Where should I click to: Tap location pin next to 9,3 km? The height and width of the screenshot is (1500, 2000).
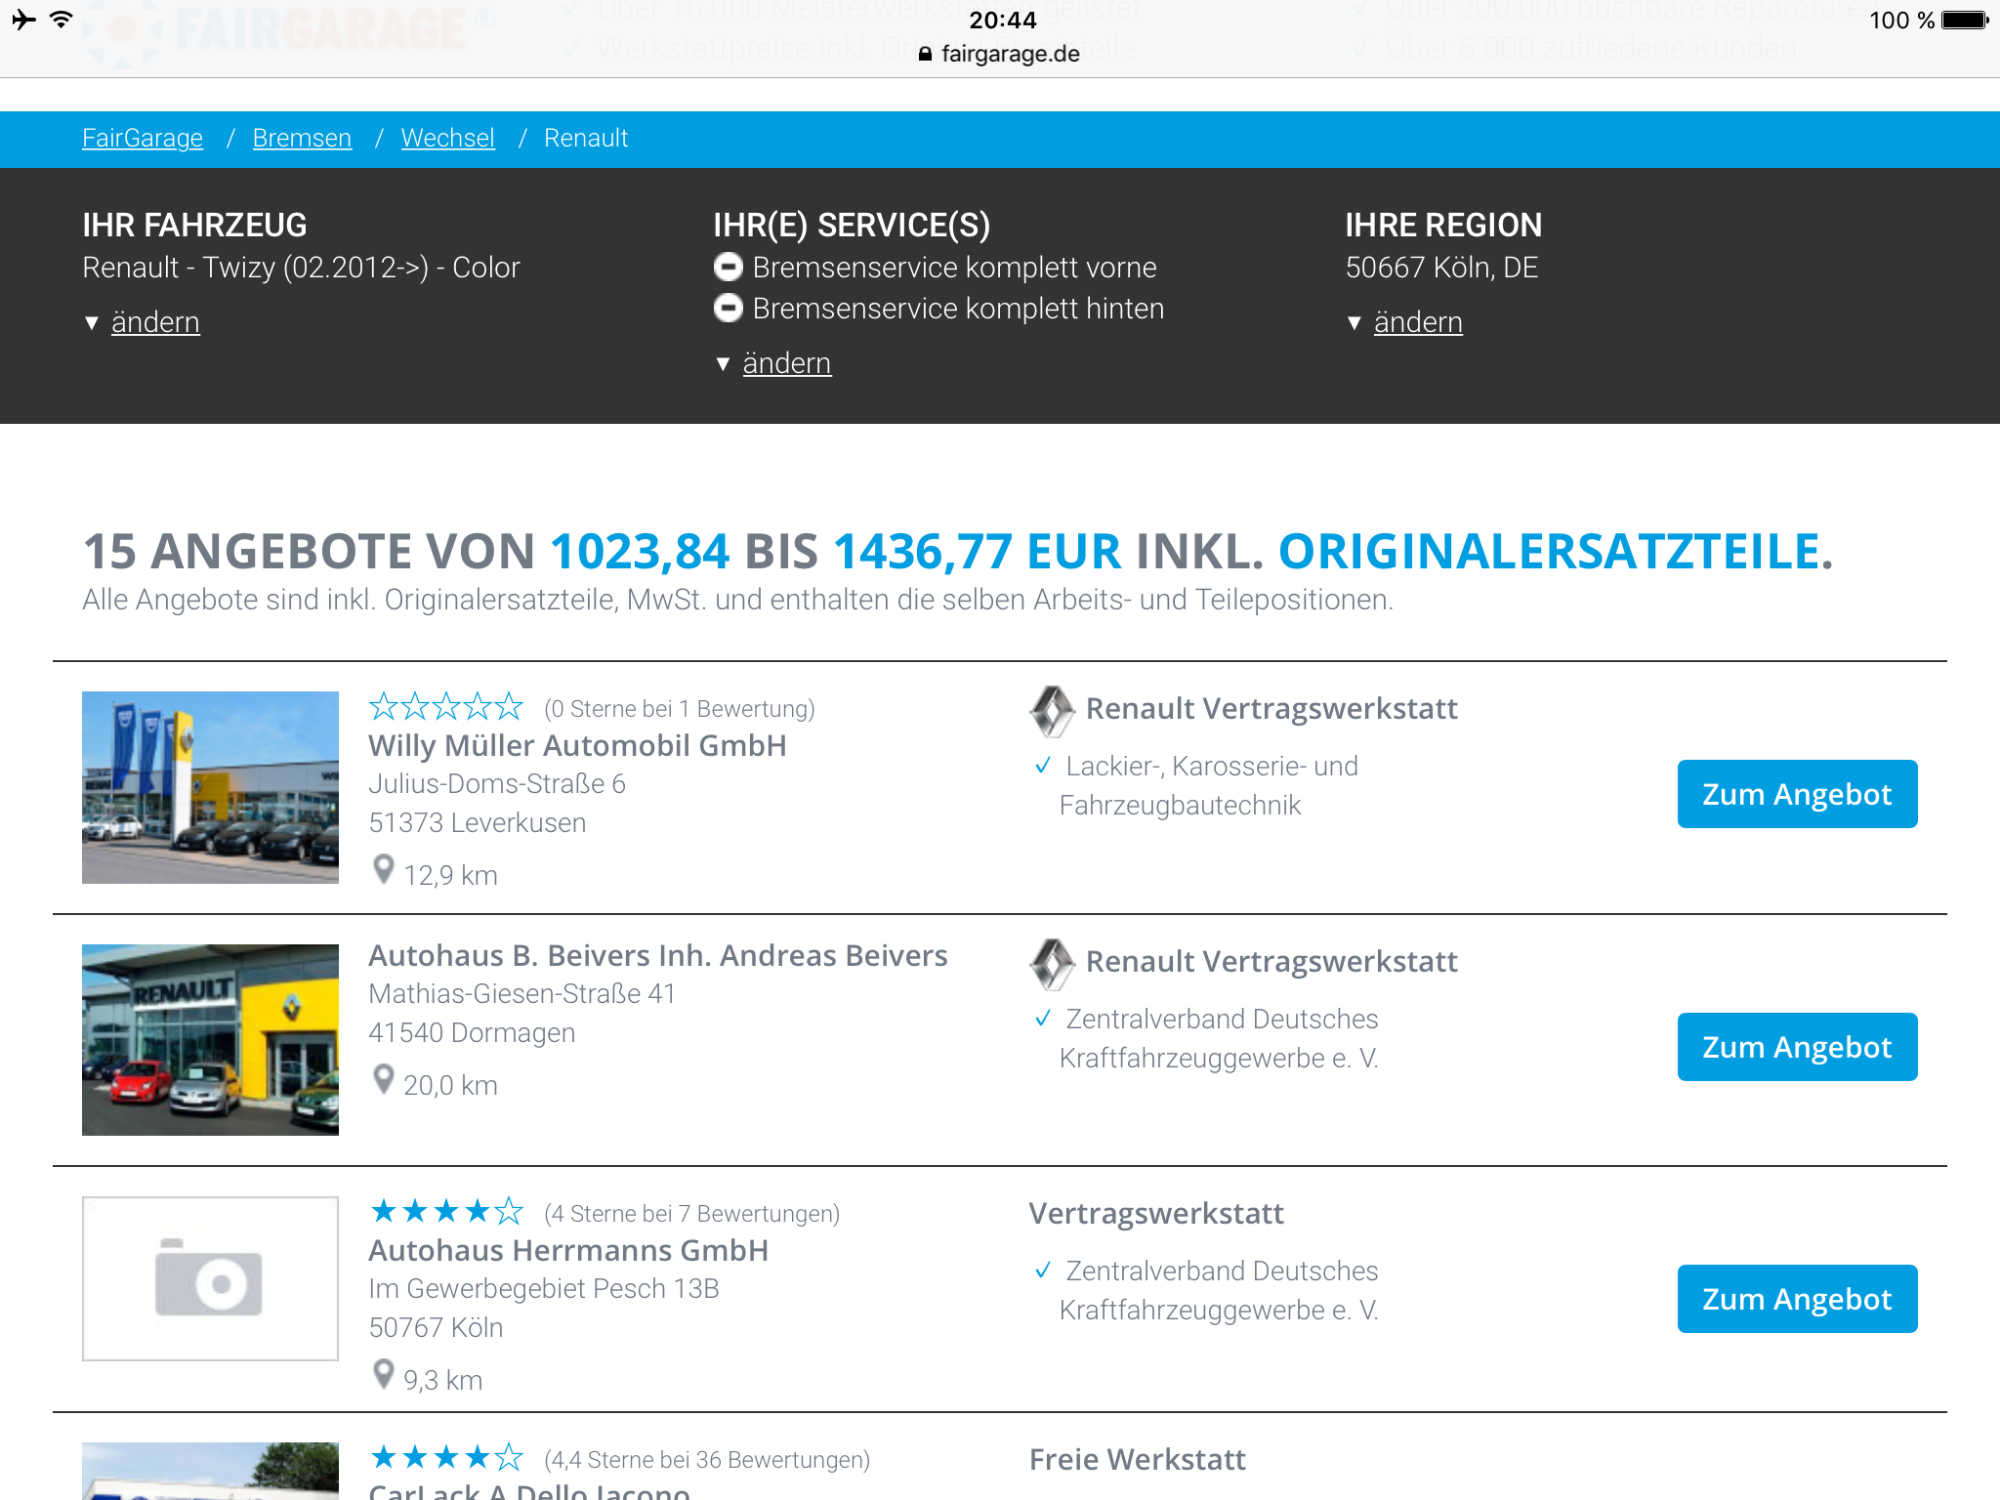pyautogui.click(x=383, y=1375)
